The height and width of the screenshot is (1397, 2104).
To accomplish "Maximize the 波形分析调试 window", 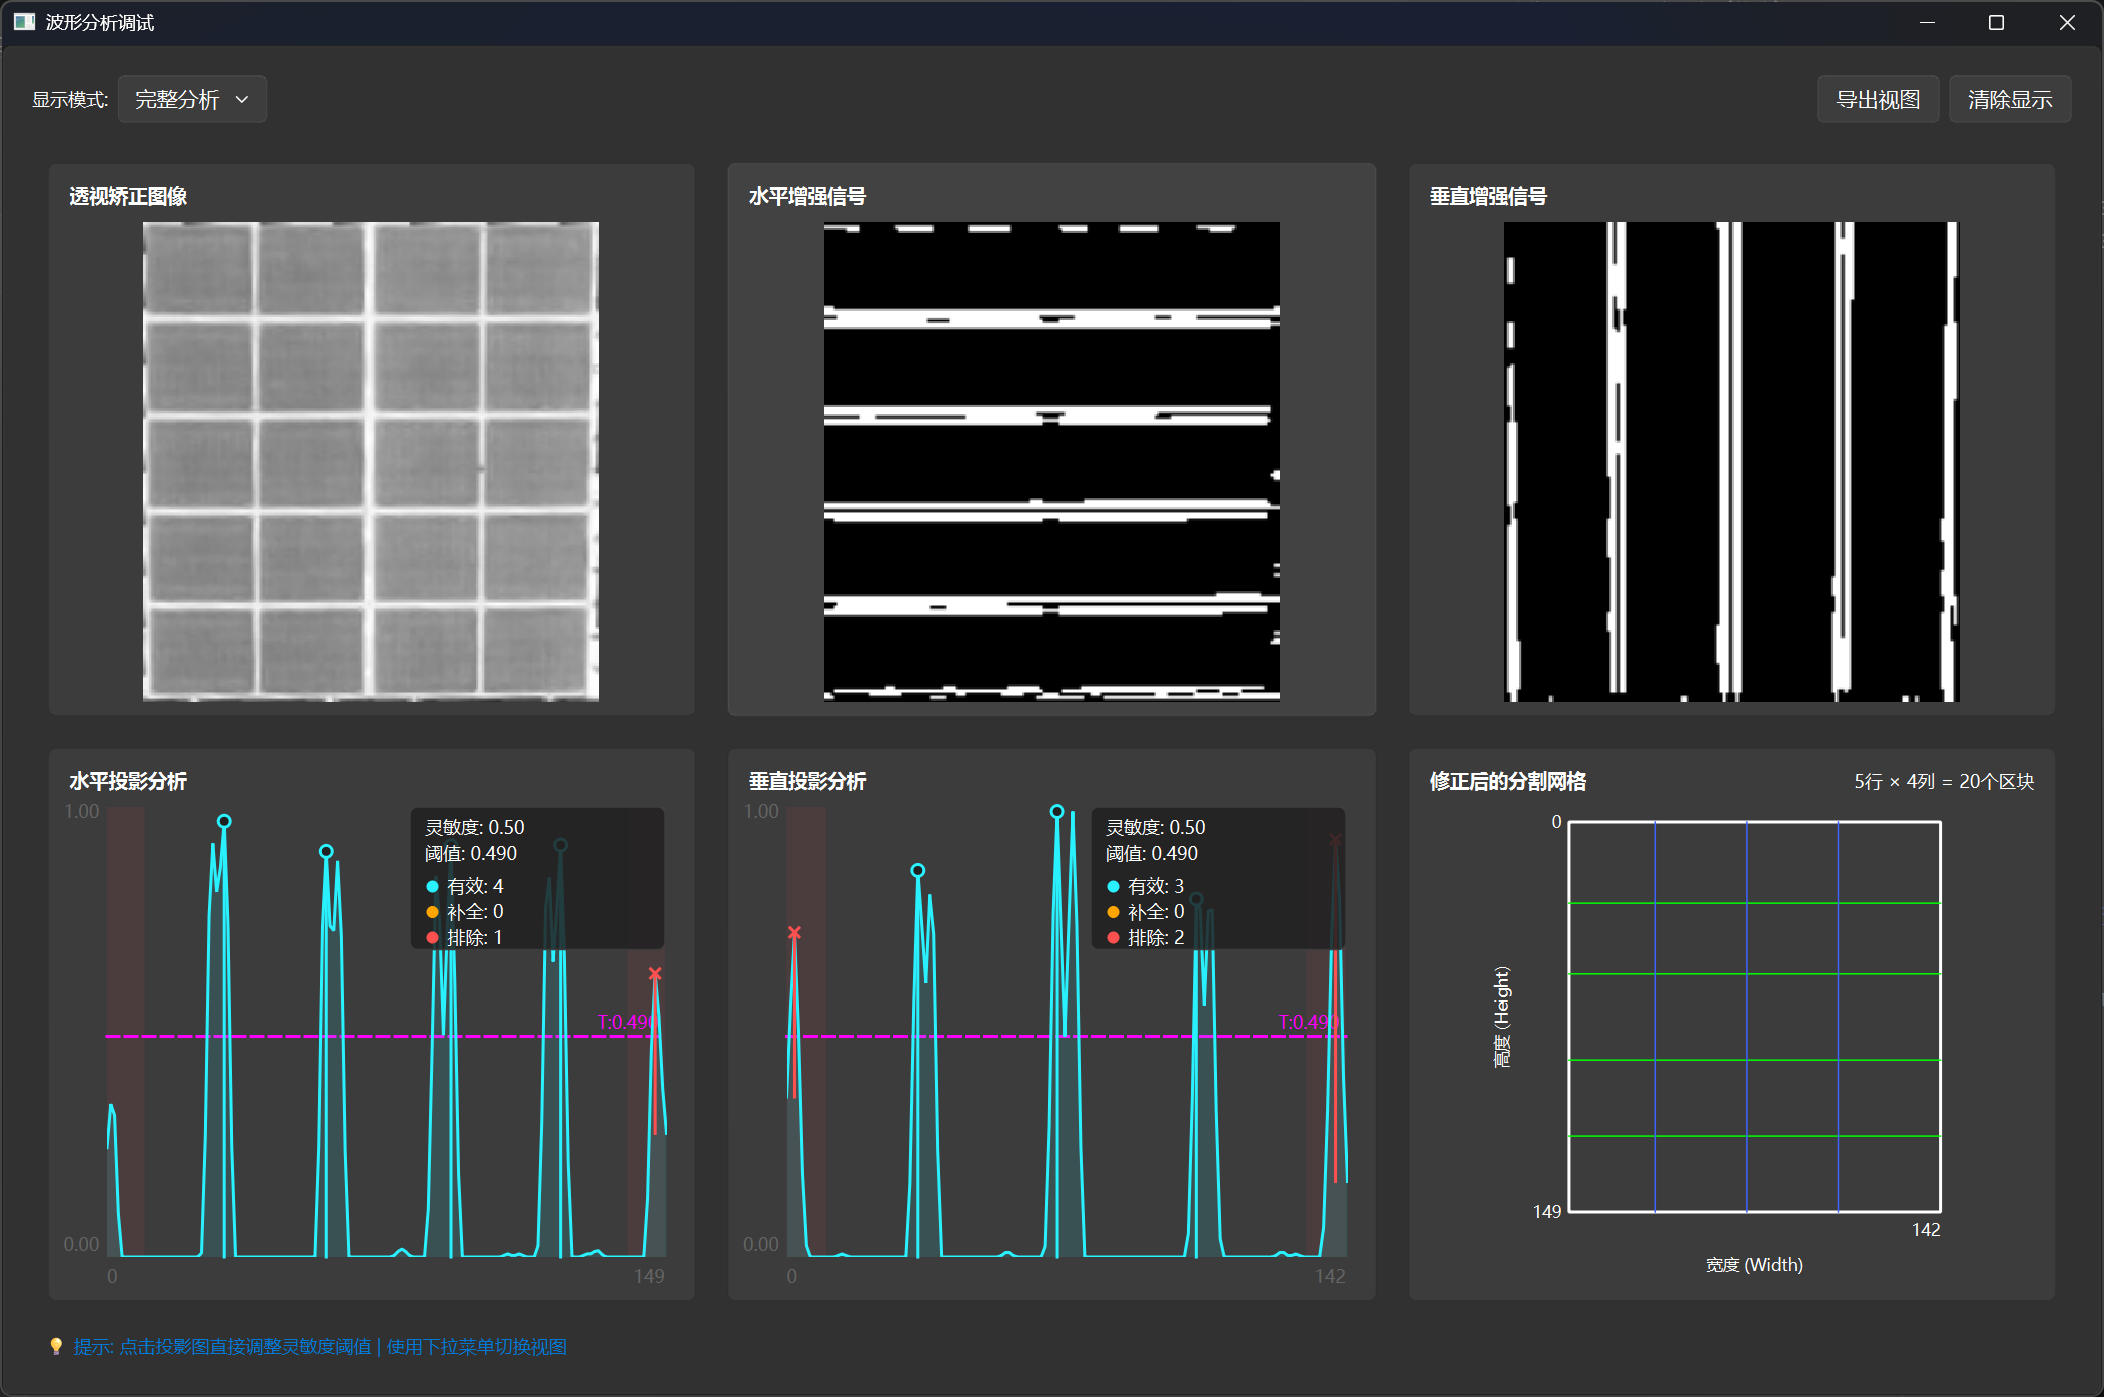I will point(1996,22).
